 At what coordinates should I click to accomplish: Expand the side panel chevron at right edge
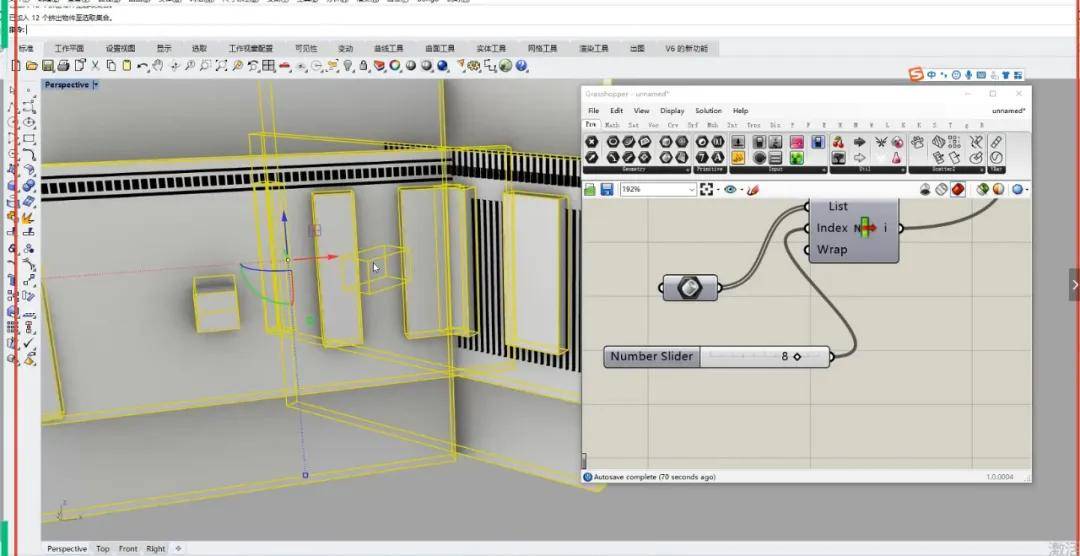pyautogui.click(x=1074, y=284)
